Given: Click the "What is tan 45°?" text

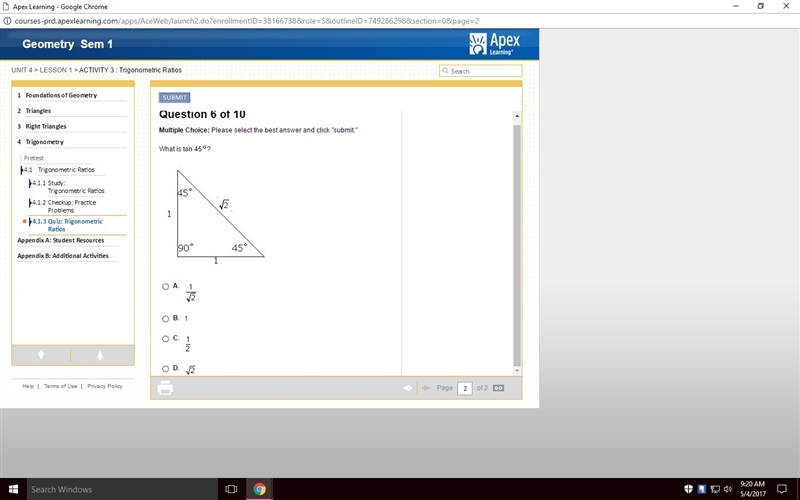Looking at the screenshot, I should [185, 149].
